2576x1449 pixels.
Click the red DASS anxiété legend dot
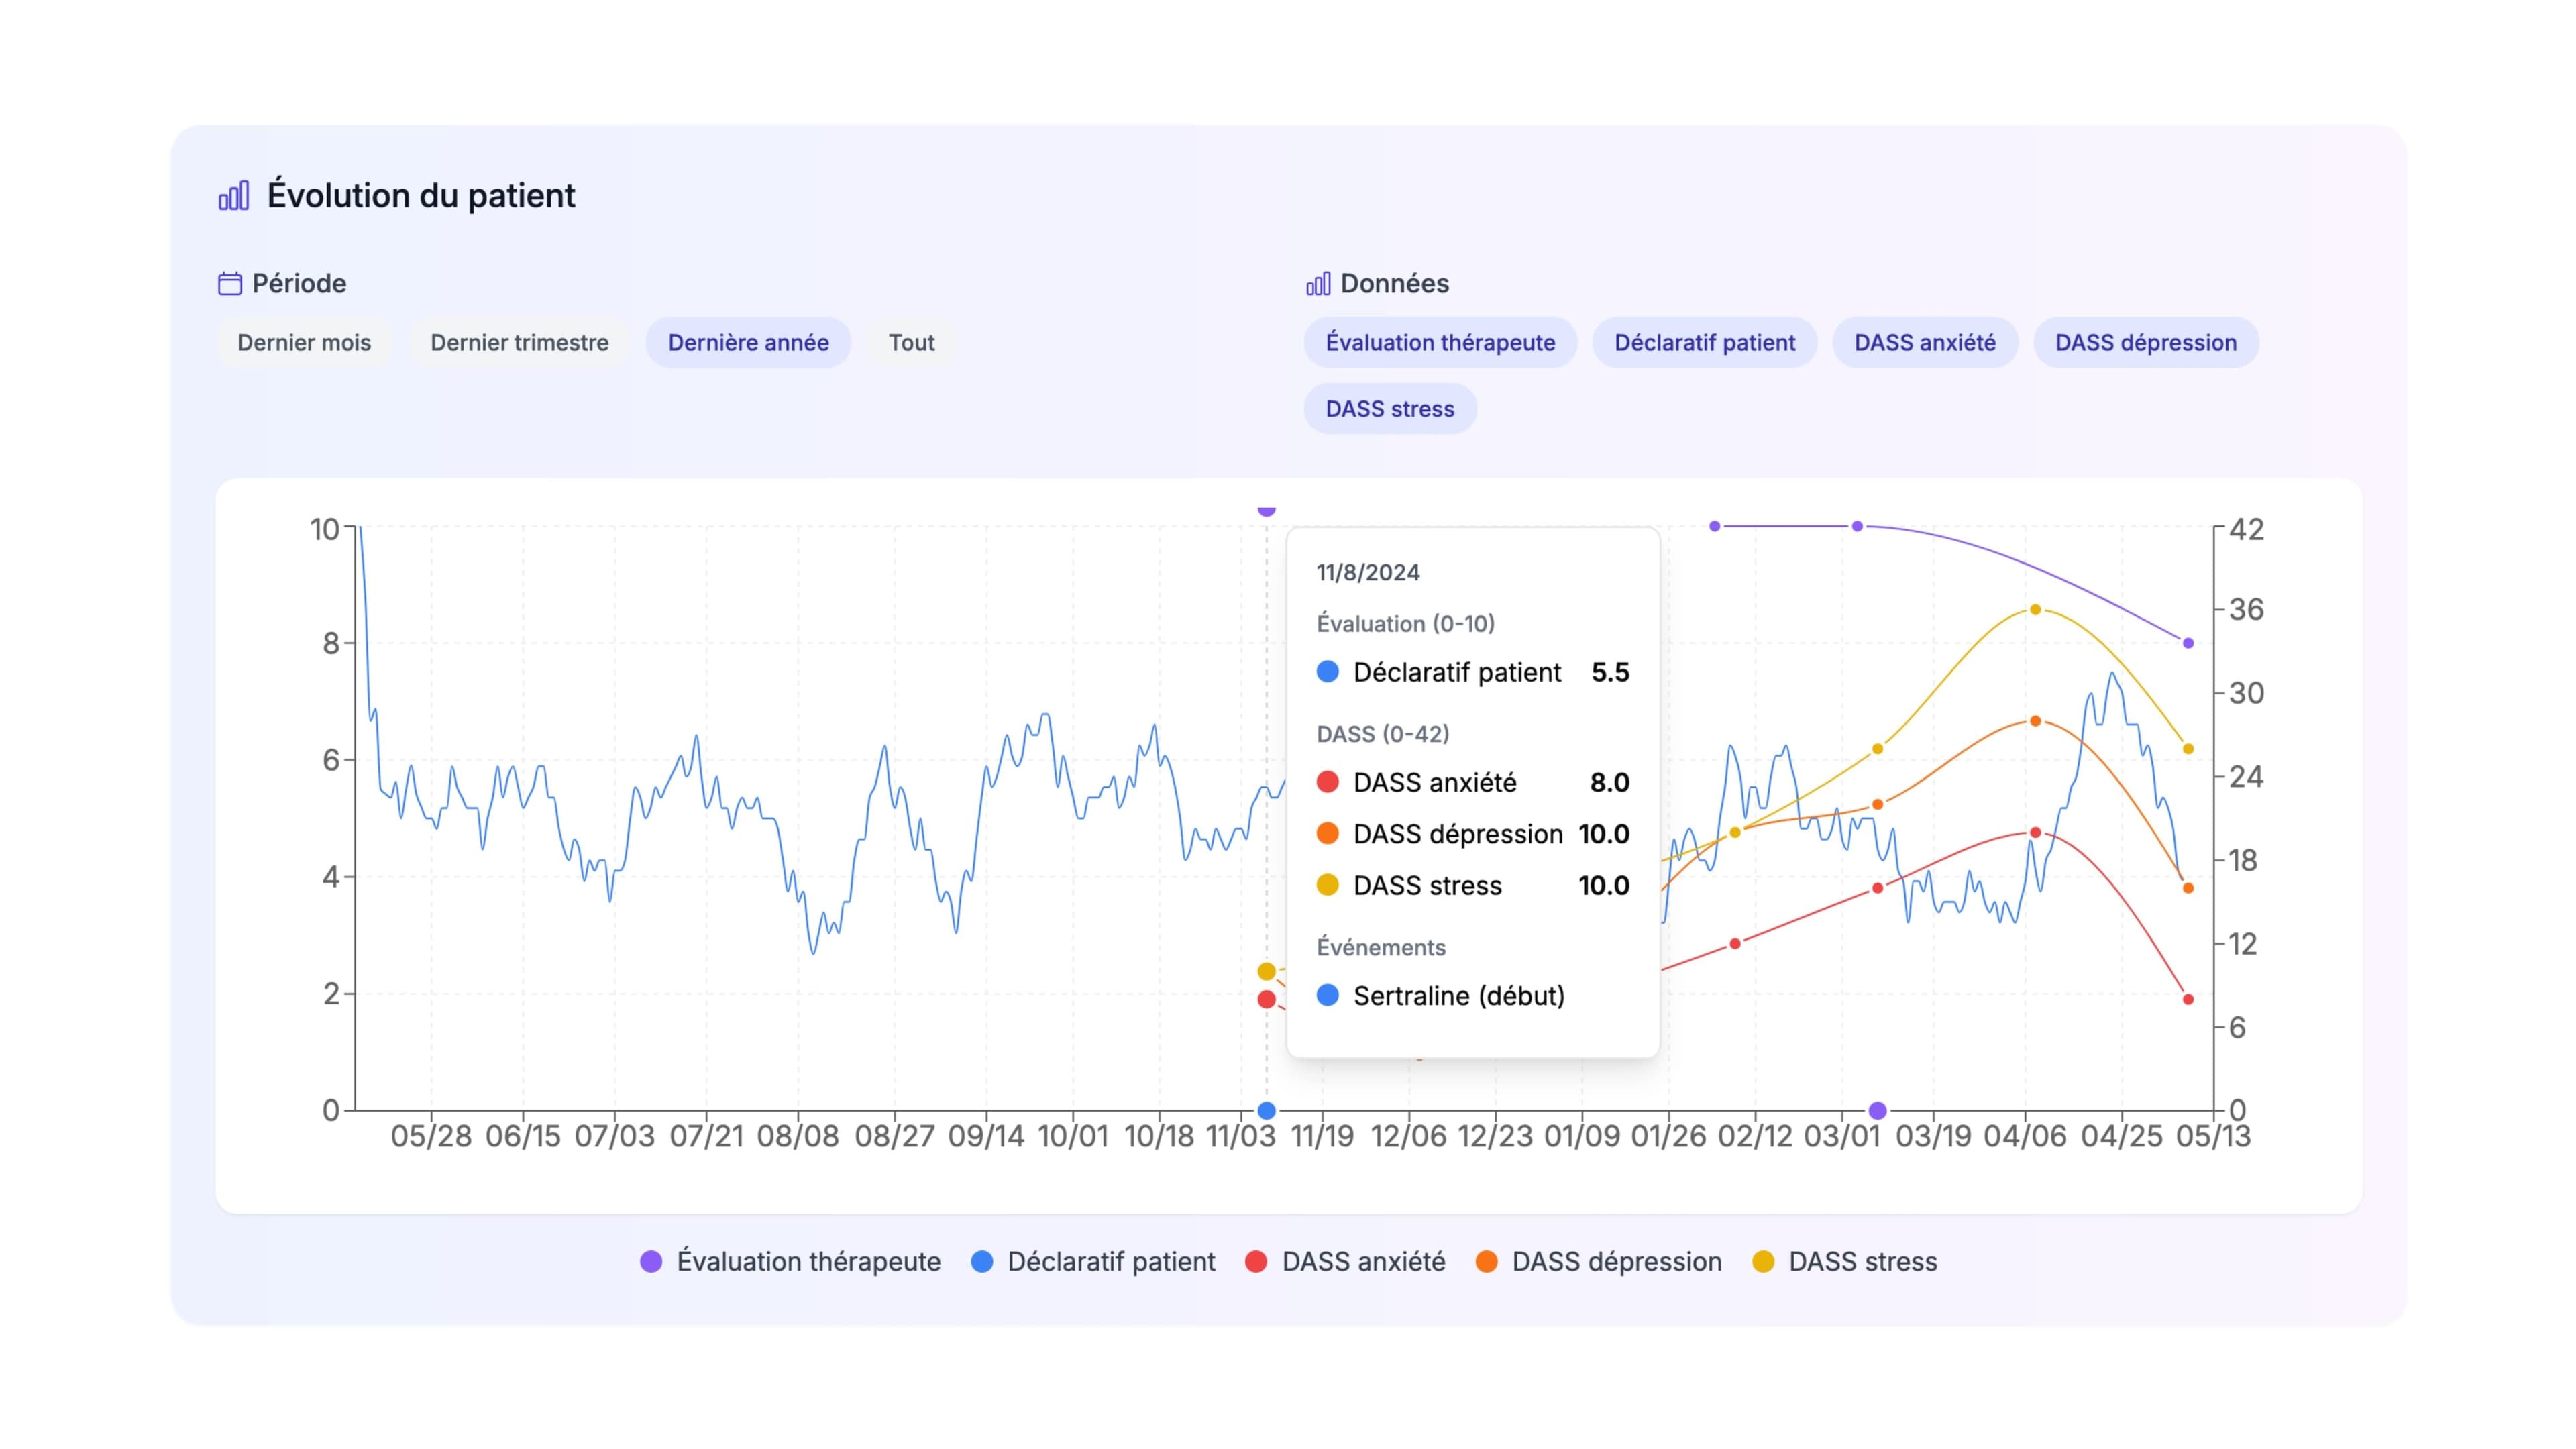[1256, 1262]
